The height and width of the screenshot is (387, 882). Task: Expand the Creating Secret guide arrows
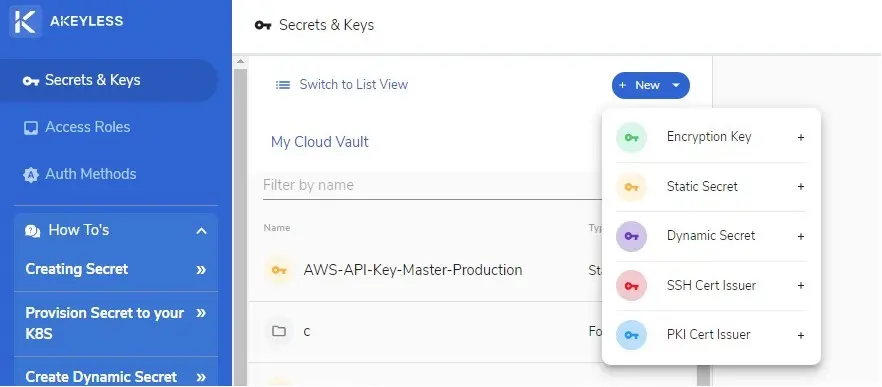[201, 269]
